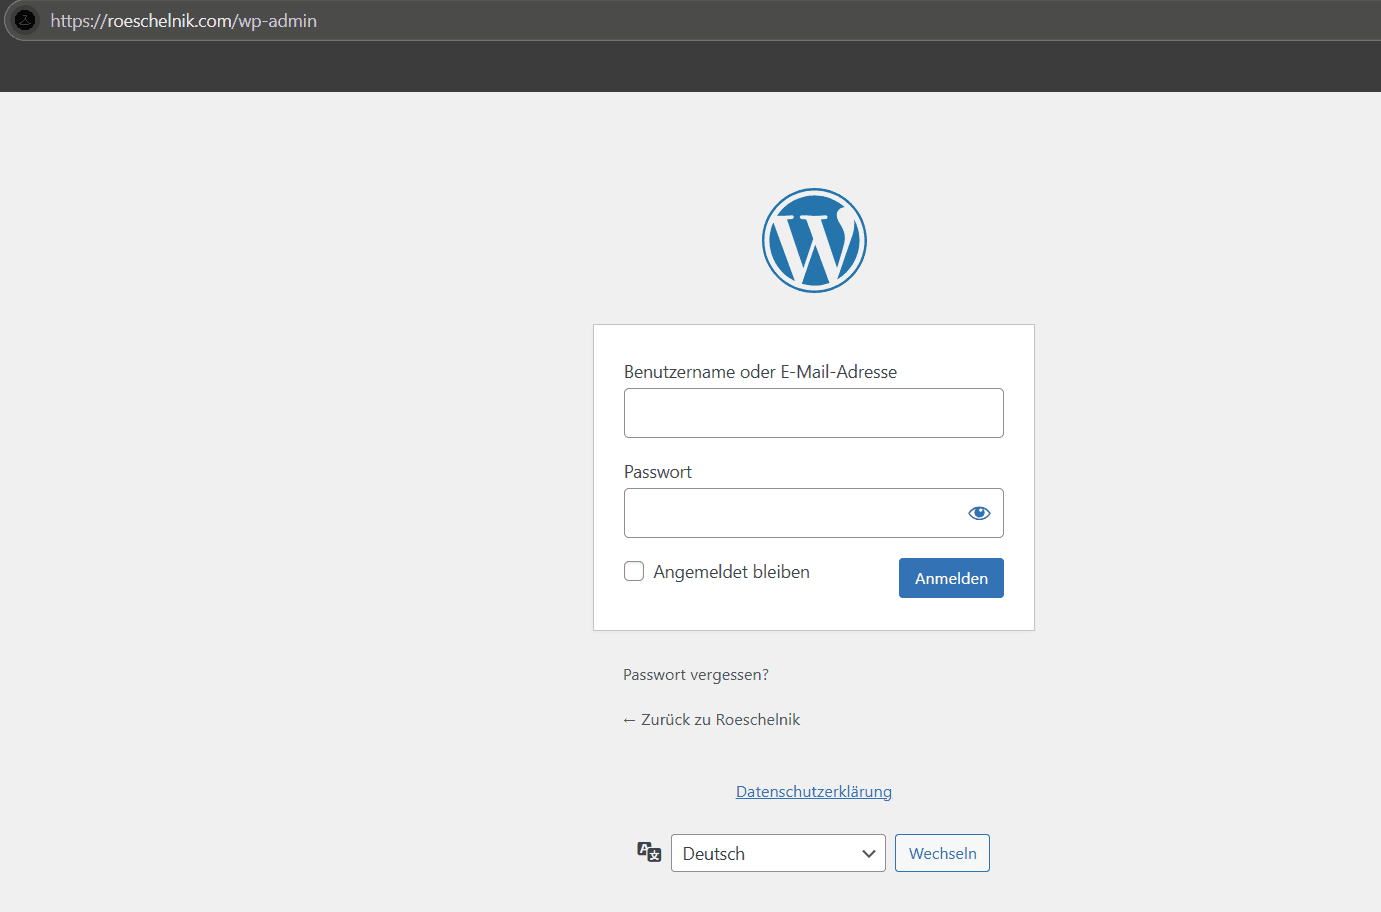Open the Deutsch language dropdown
The image size is (1381, 912).
coord(778,853)
